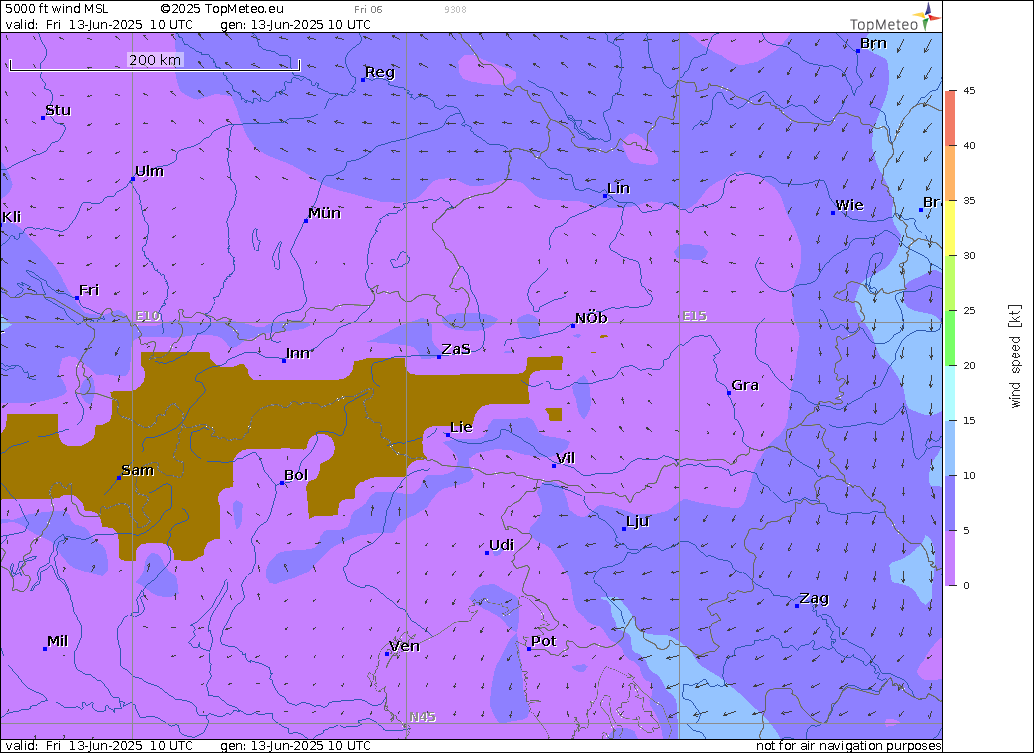
Task: Click the 35 value on the legend
Action: 969,200
